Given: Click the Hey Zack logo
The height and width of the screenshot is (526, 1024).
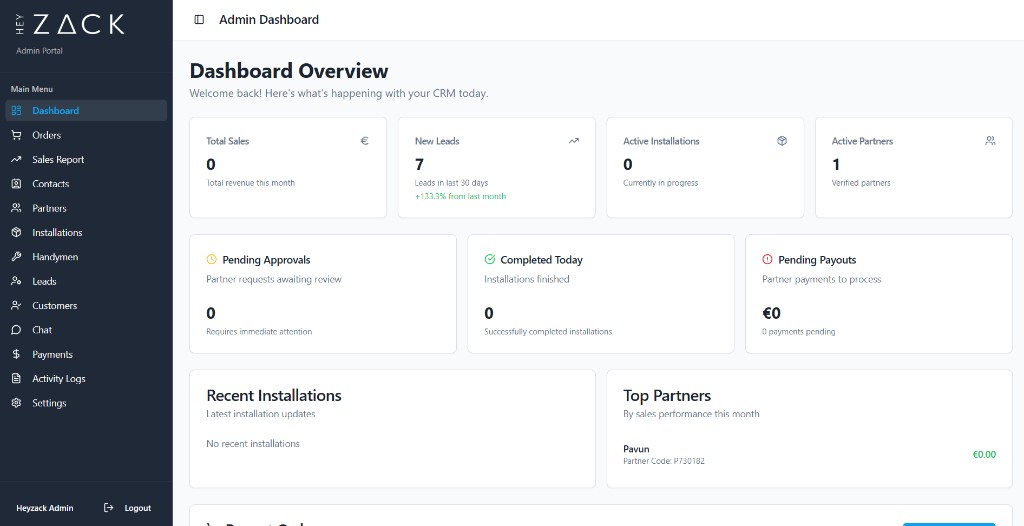Looking at the screenshot, I should (69, 25).
